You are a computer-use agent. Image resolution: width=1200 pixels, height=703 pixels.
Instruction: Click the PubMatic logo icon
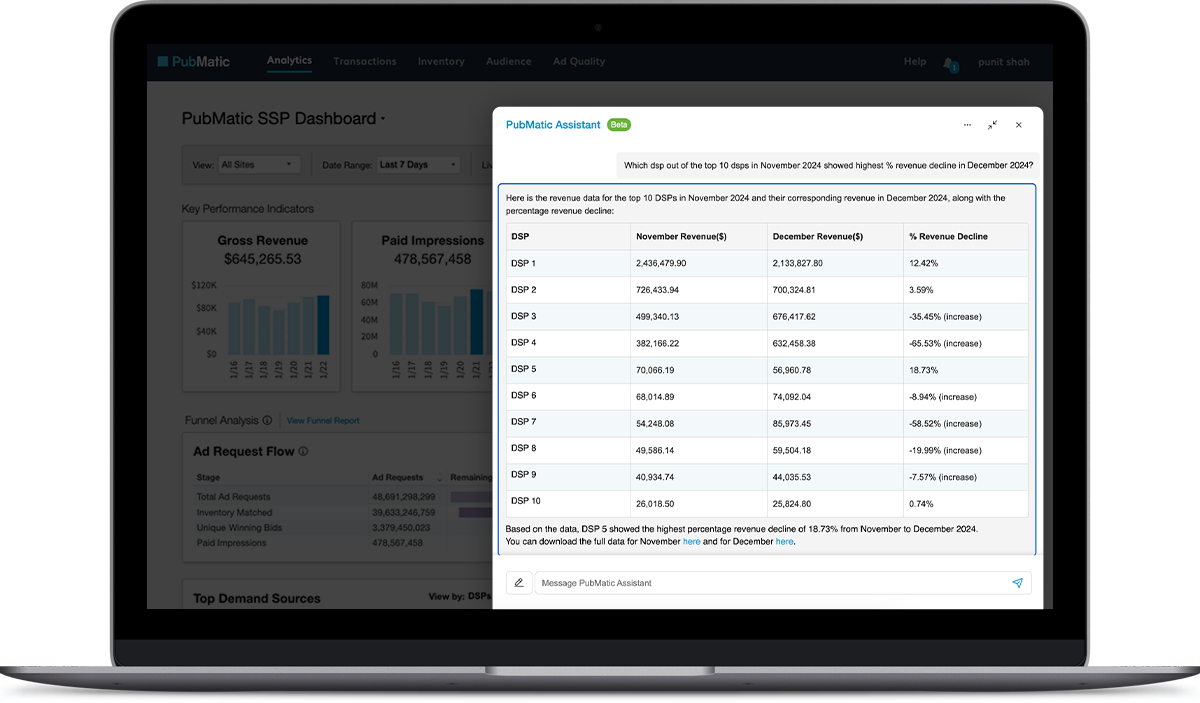[x=163, y=62]
